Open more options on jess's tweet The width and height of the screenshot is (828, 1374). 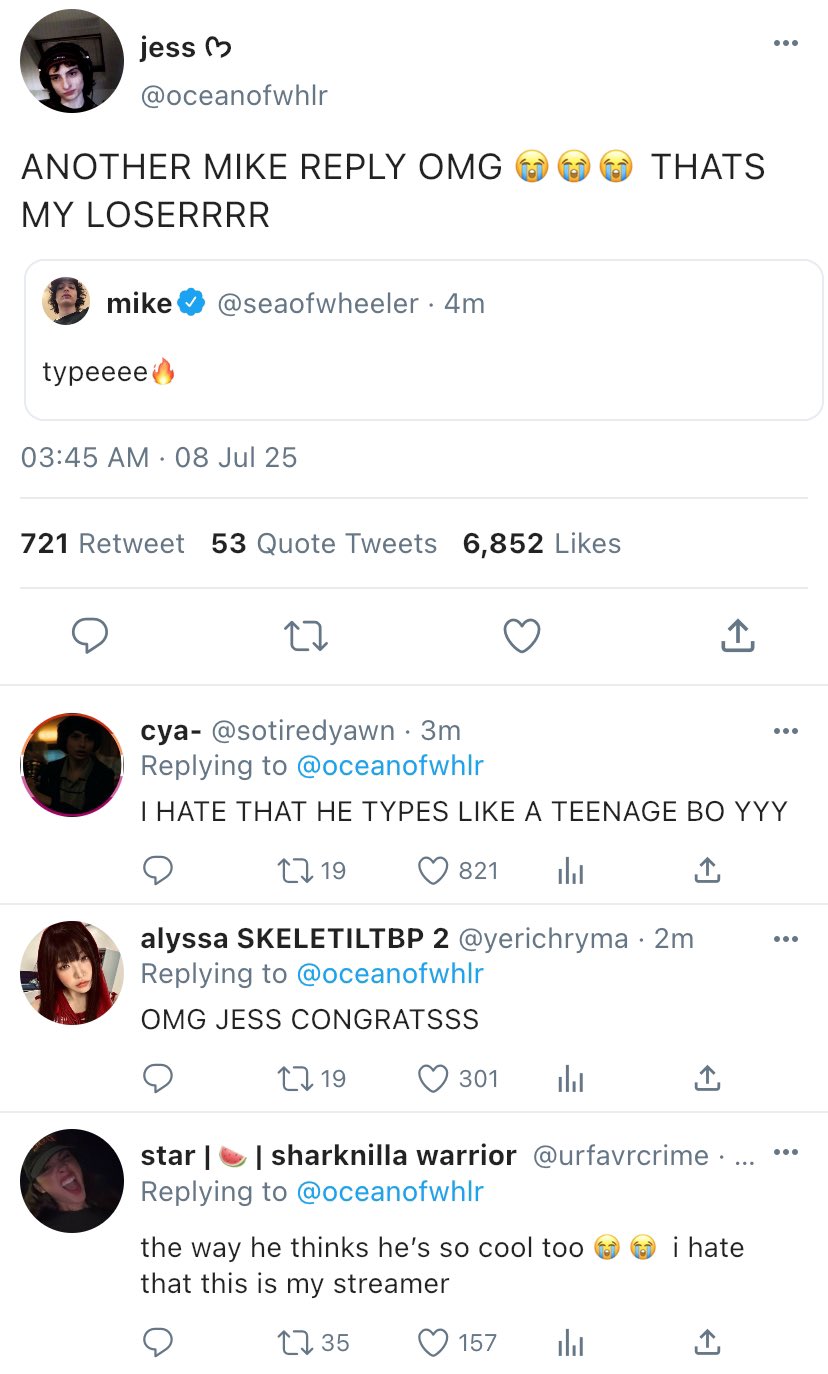pyautogui.click(x=786, y=43)
